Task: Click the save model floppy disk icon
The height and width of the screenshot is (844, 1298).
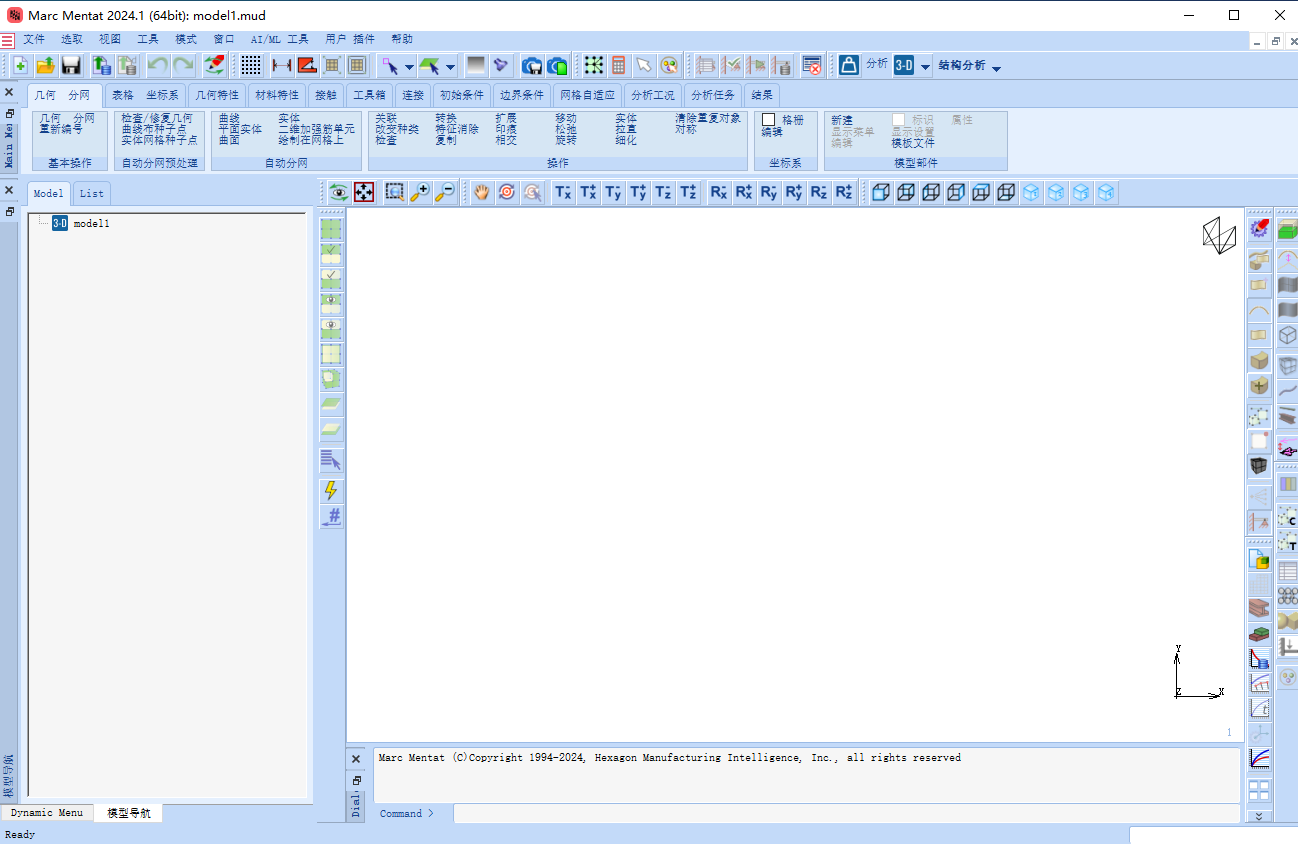Action: point(71,66)
